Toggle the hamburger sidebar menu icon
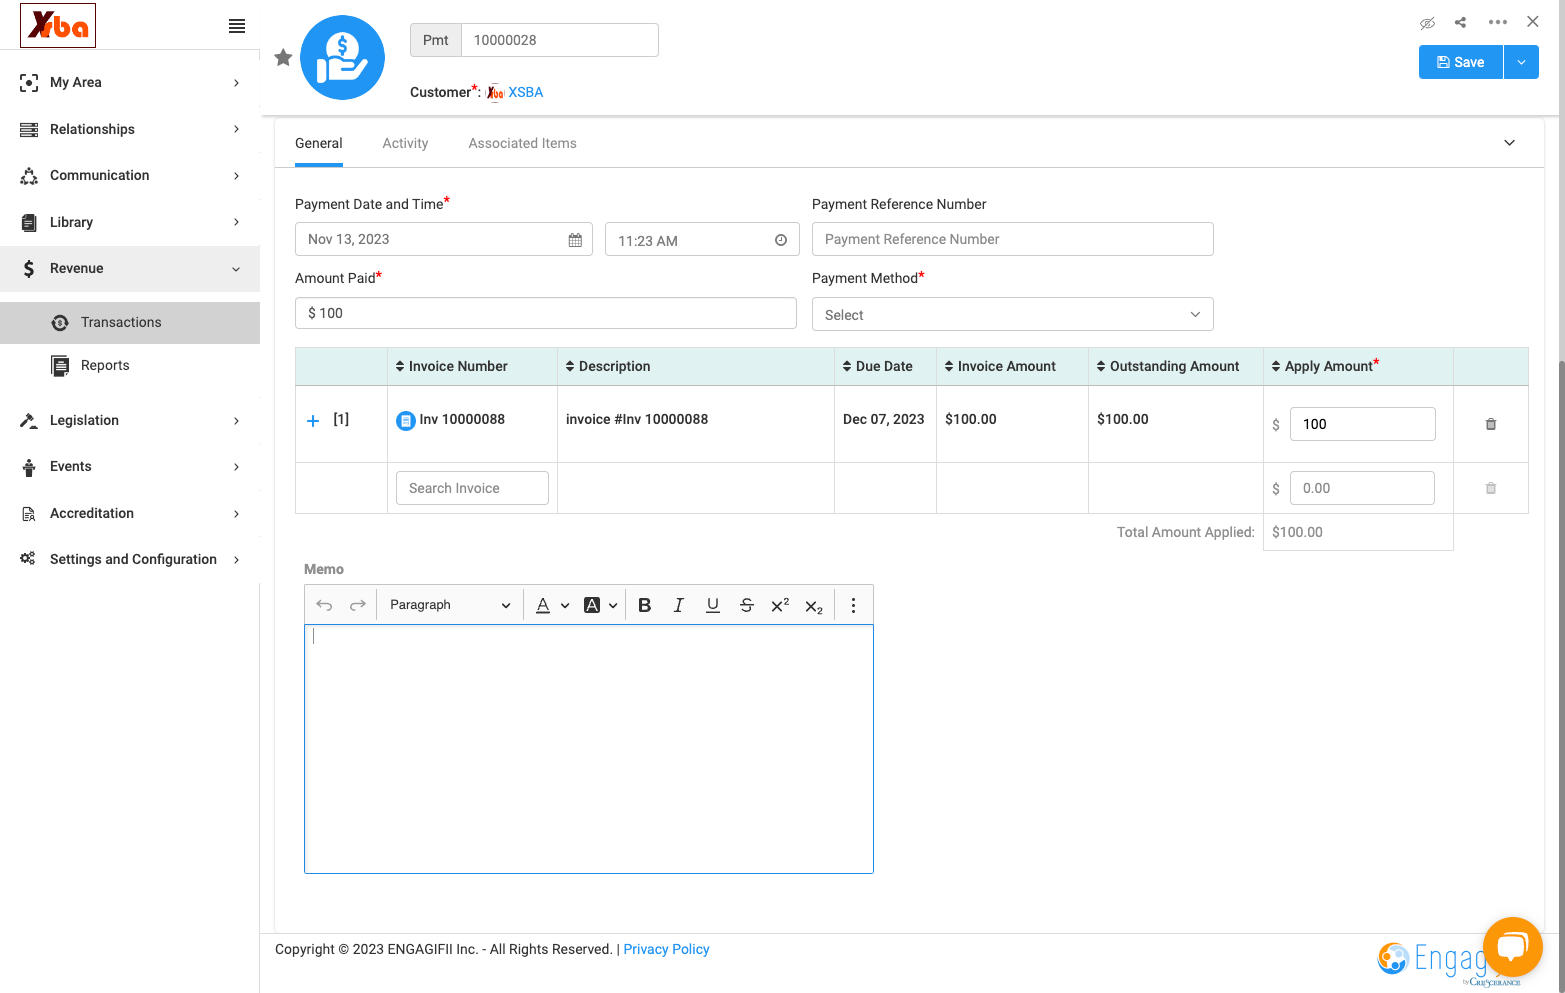 [237, 26]
